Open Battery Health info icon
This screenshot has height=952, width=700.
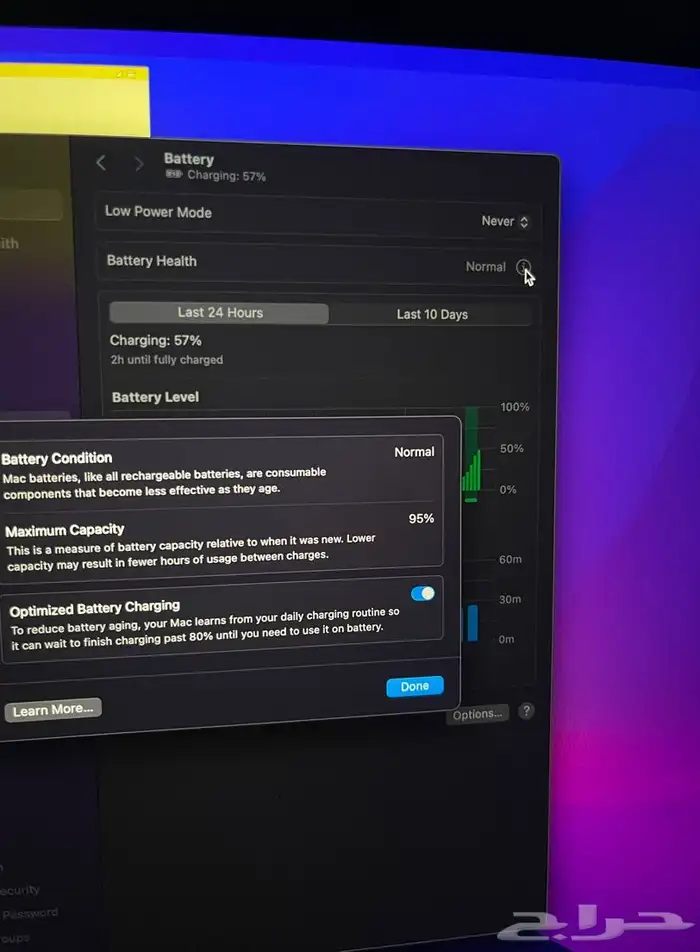[523, 267]
